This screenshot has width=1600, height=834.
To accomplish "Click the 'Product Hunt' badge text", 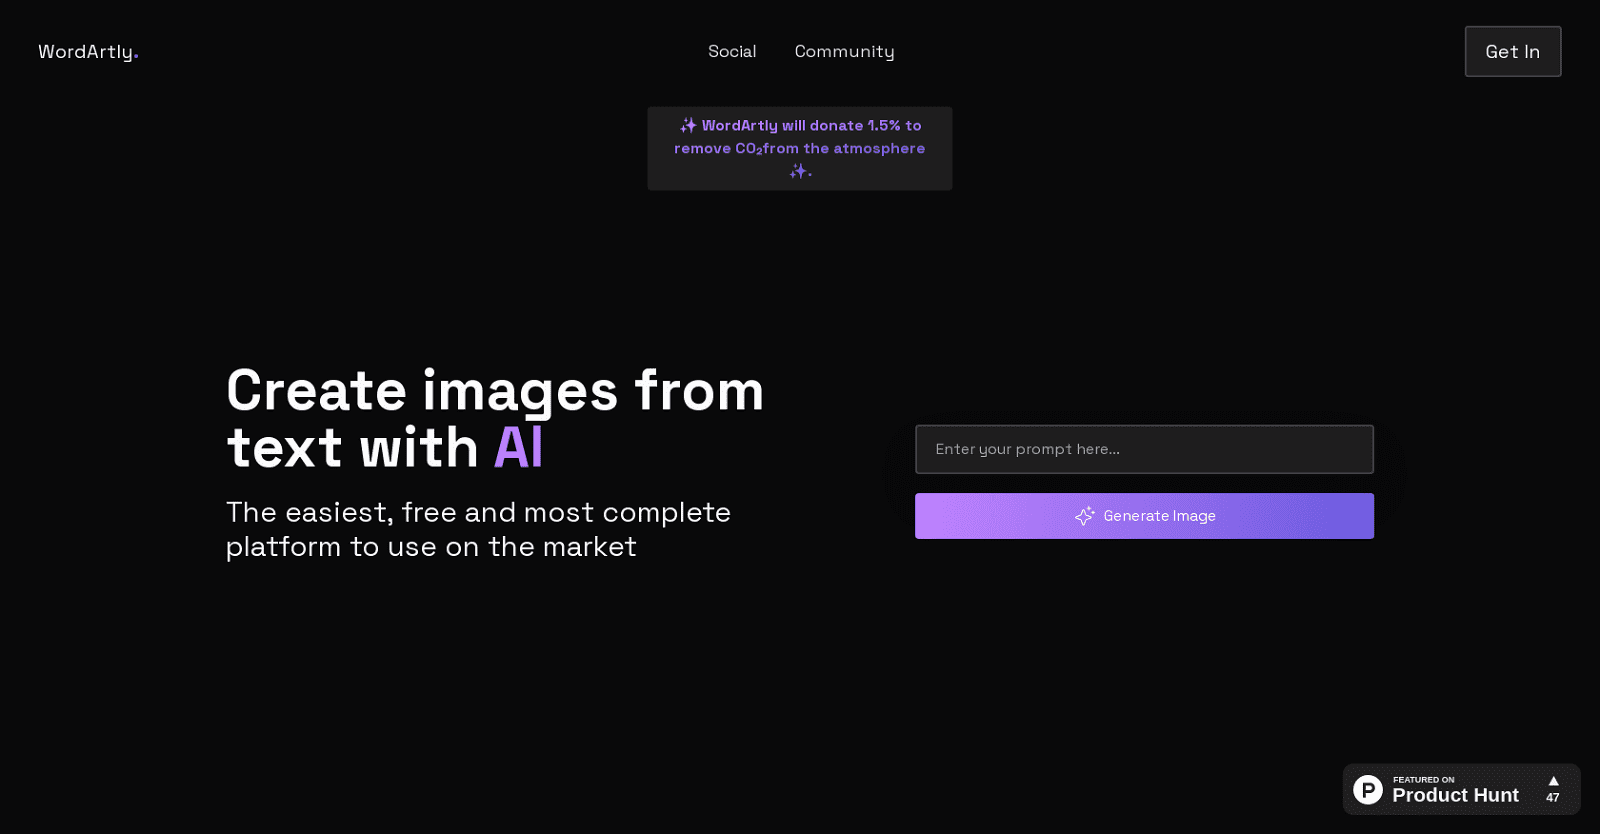I will pyautogui.click(x=1455, y=796).
